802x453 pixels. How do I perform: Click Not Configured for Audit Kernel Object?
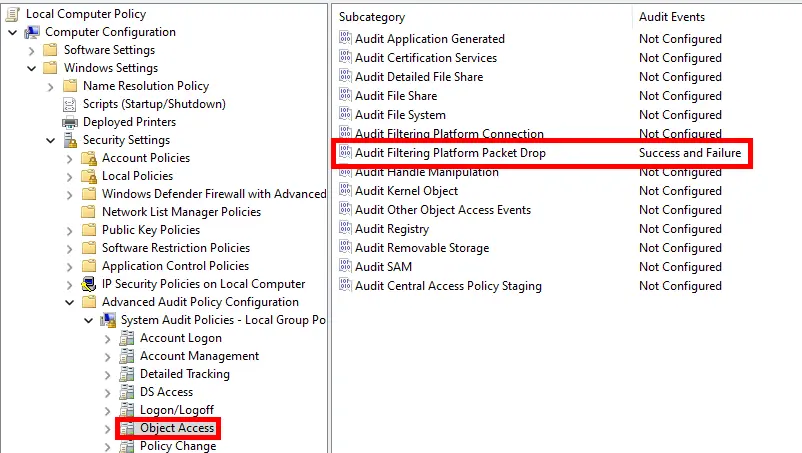[680, 191]
